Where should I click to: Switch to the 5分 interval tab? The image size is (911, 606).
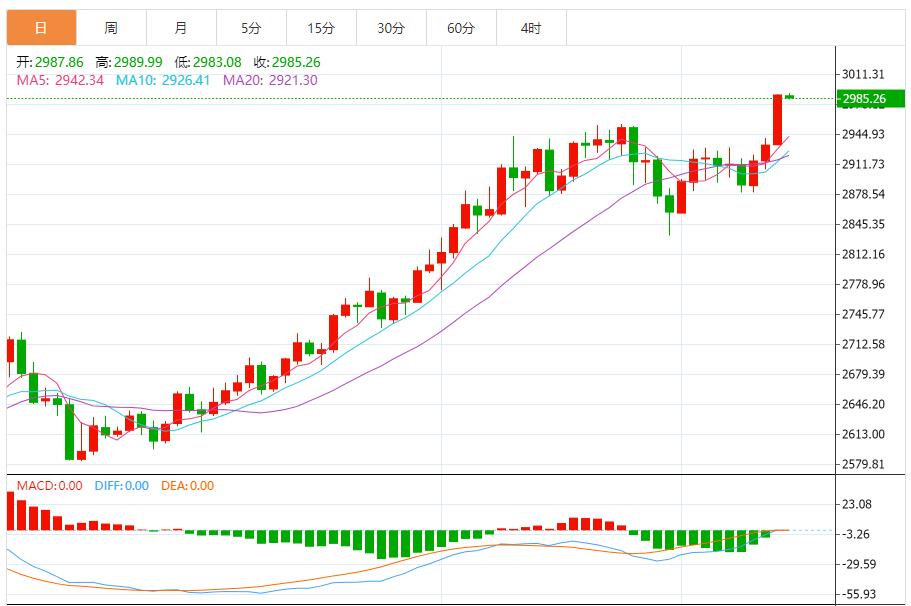pyautogui.click(x=251, y=28)
